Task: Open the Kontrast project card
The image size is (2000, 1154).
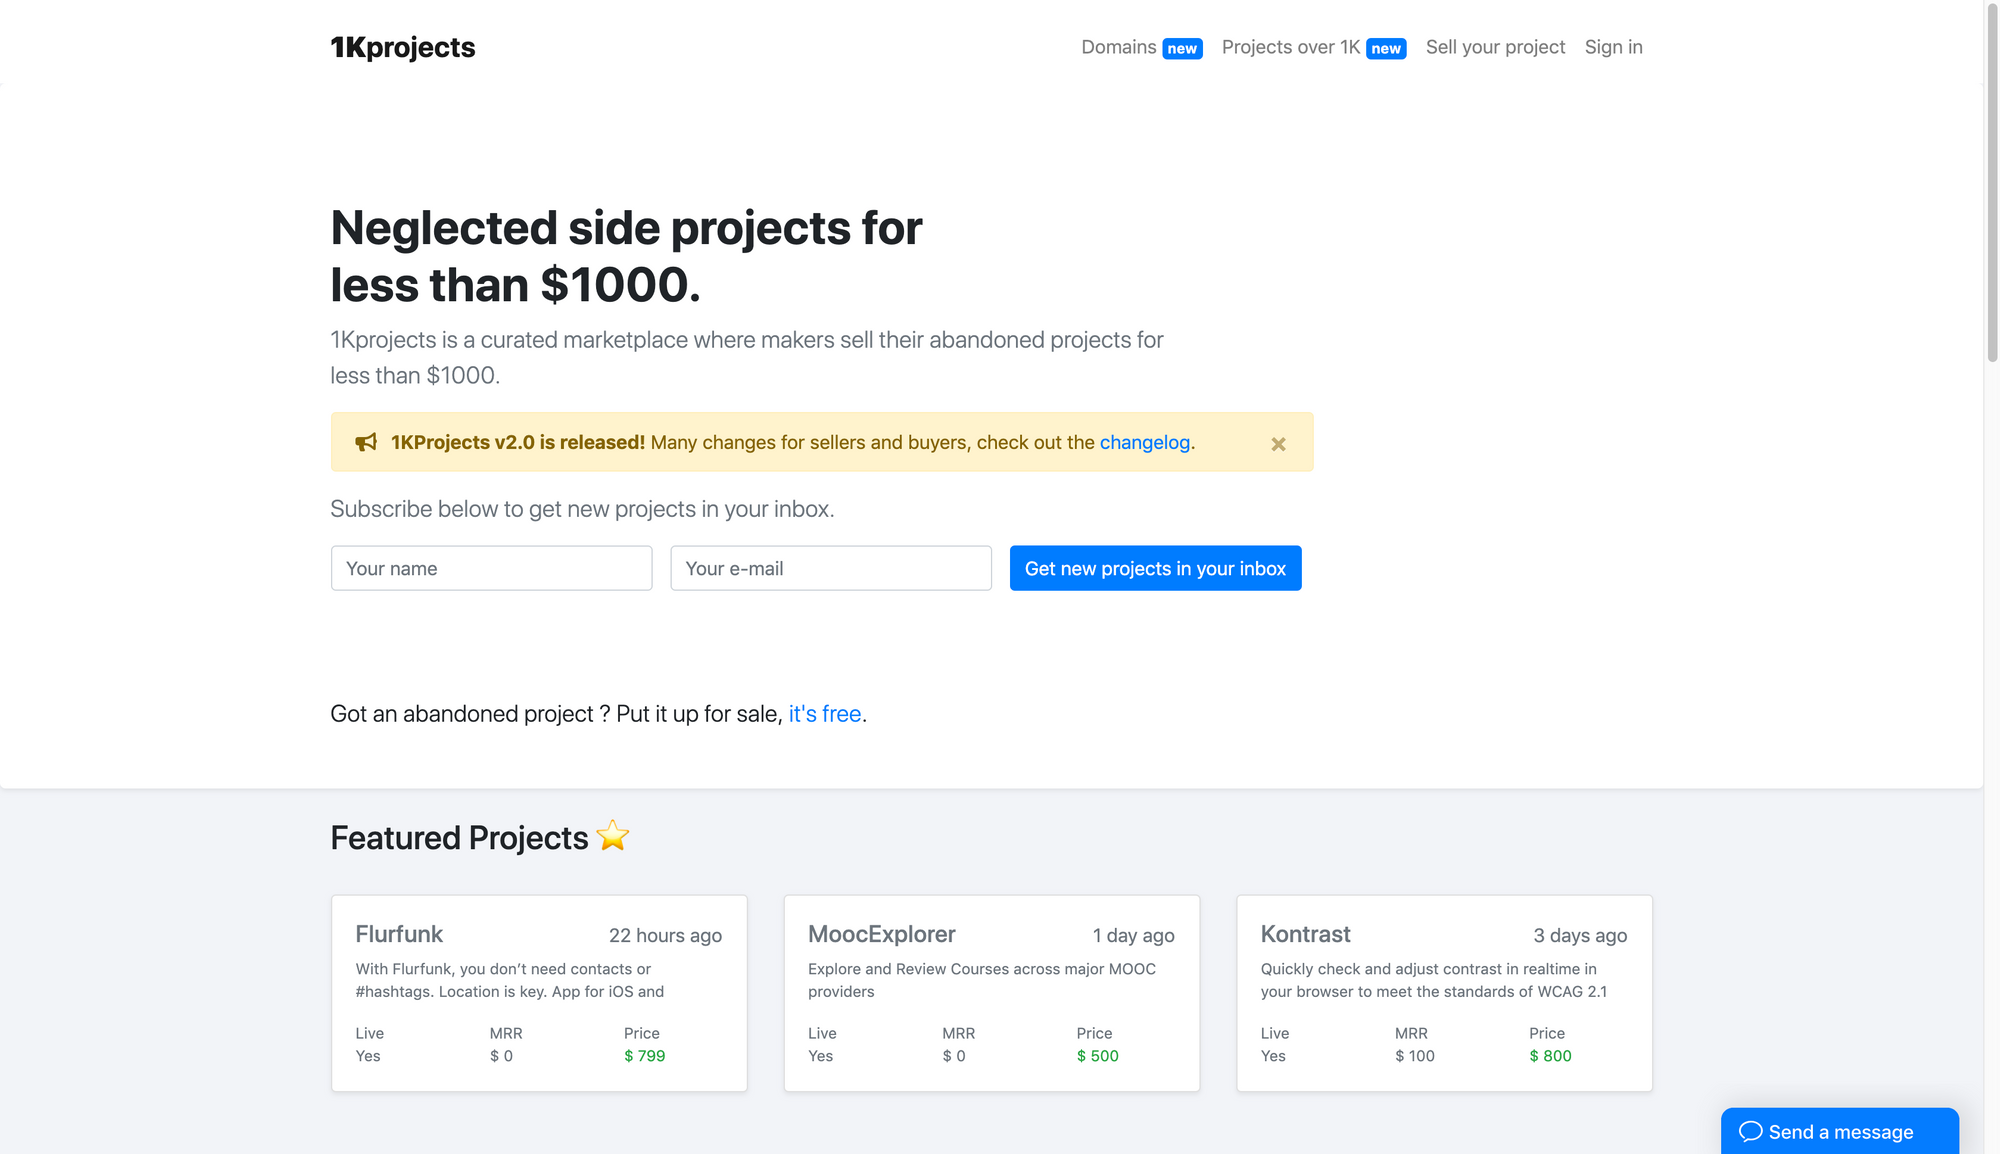Action: [x=1444, y=992]
